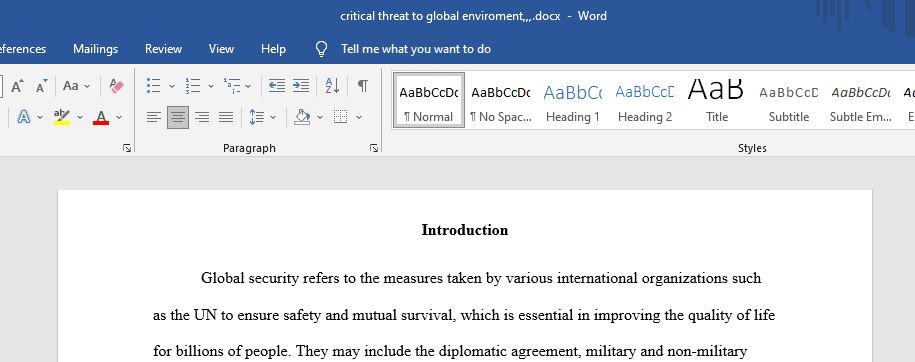
Task: Apply paragraph shading paint bucket
Action: [x=302, y=117]
